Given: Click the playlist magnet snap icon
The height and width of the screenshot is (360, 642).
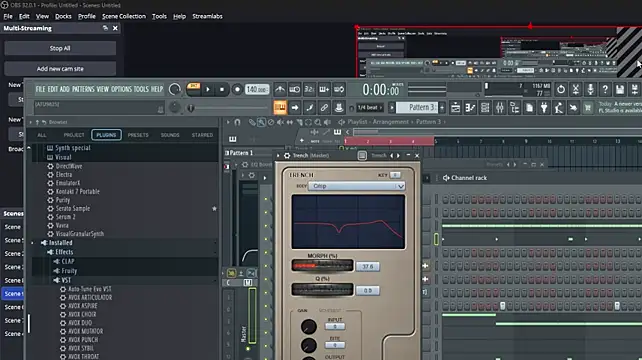Looking at the screenshot, I should [237, 122].
